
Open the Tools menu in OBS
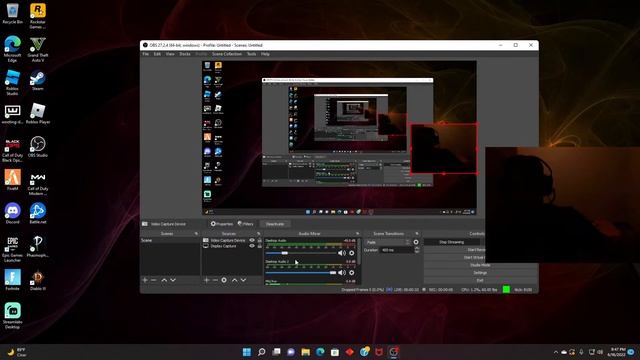point(251,54)
